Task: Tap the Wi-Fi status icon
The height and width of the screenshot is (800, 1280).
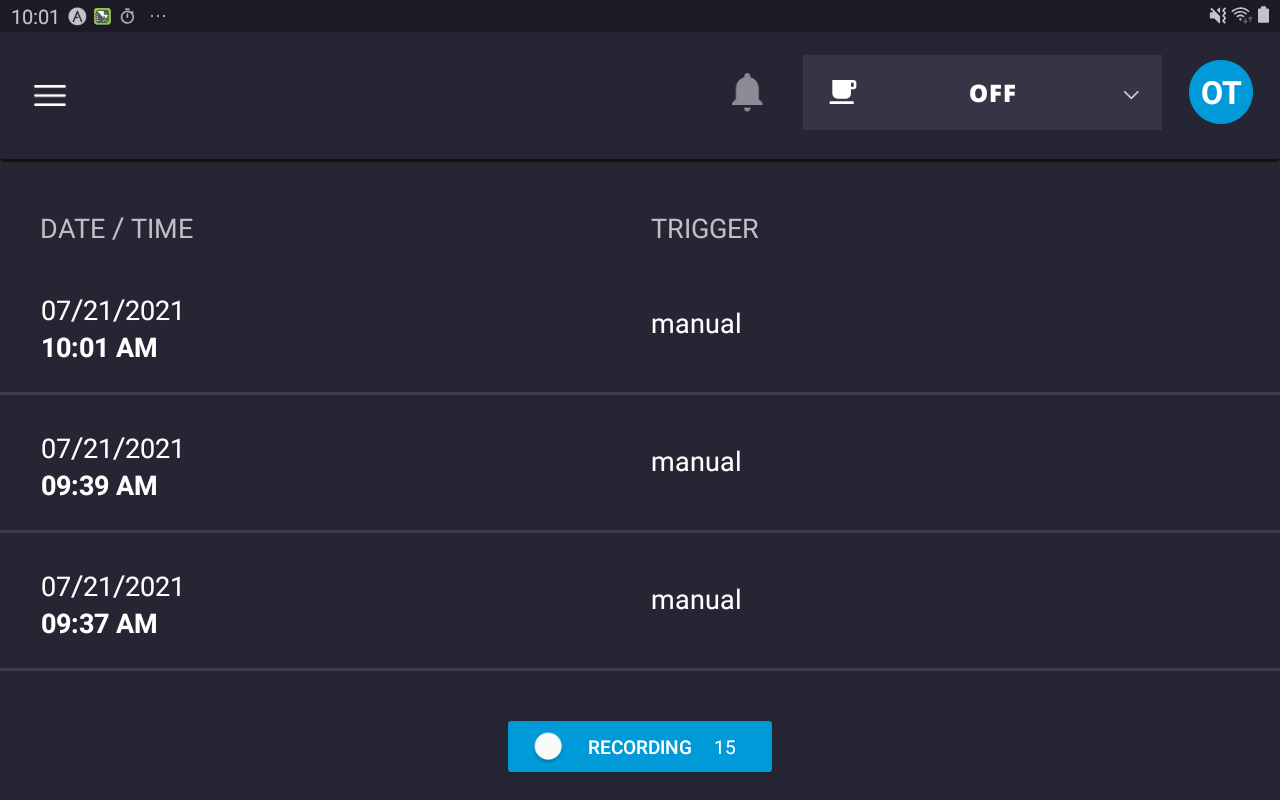Action: coord(1241,15)
